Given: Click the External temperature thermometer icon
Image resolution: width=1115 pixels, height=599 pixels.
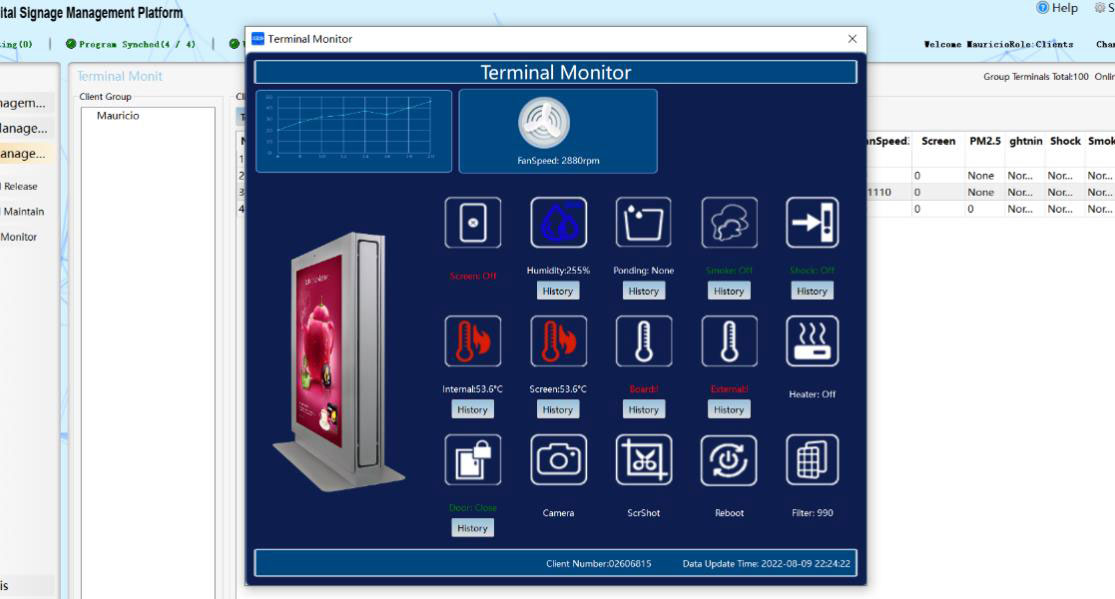Looking at the screenshot, I should pos(729,341).
